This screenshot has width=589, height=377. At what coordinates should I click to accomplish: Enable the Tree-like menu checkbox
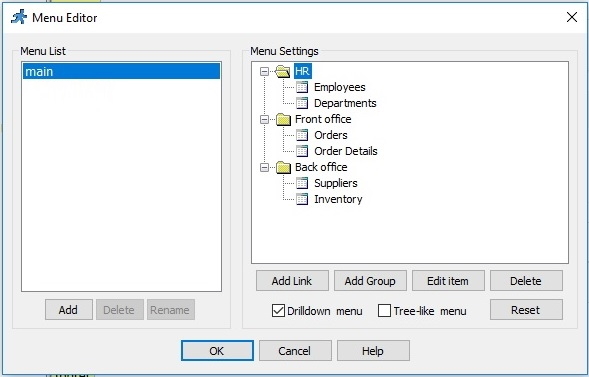pos(384,311)
